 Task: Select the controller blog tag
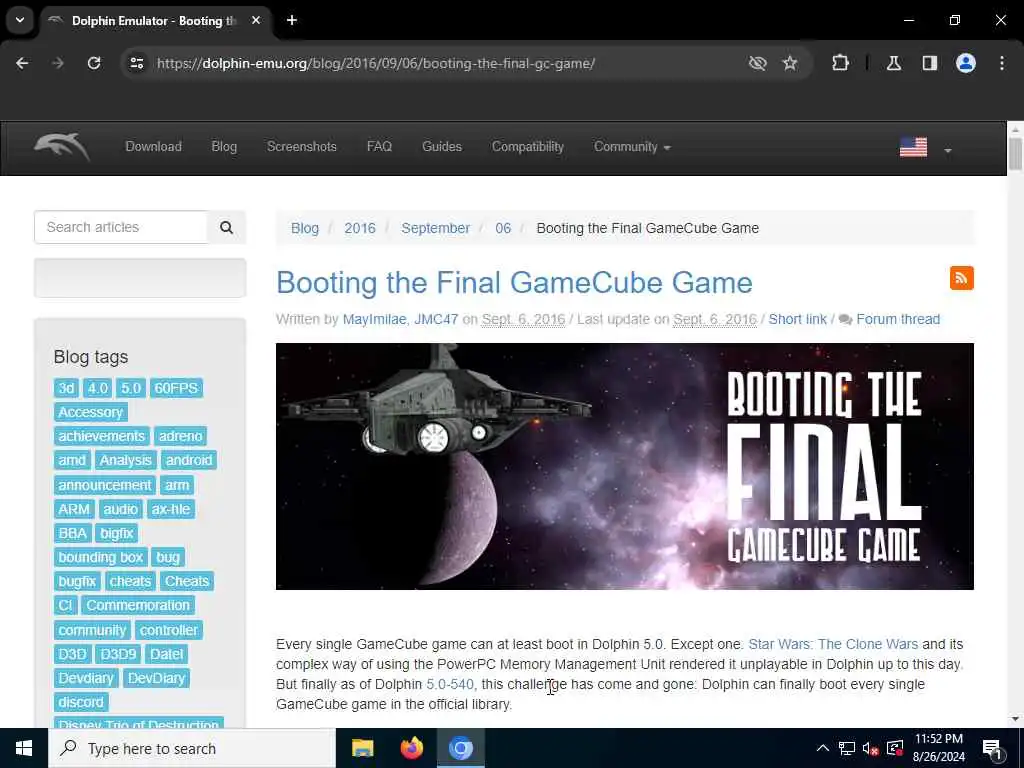click(x=169, y=630)
